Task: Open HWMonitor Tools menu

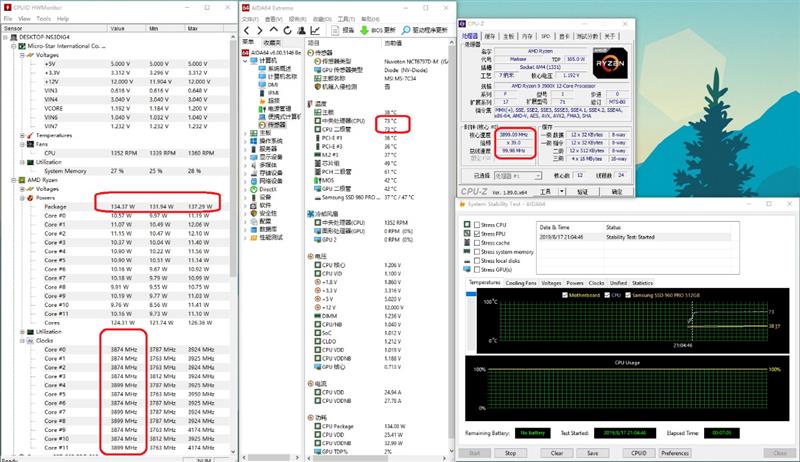Action: point(43,18)
